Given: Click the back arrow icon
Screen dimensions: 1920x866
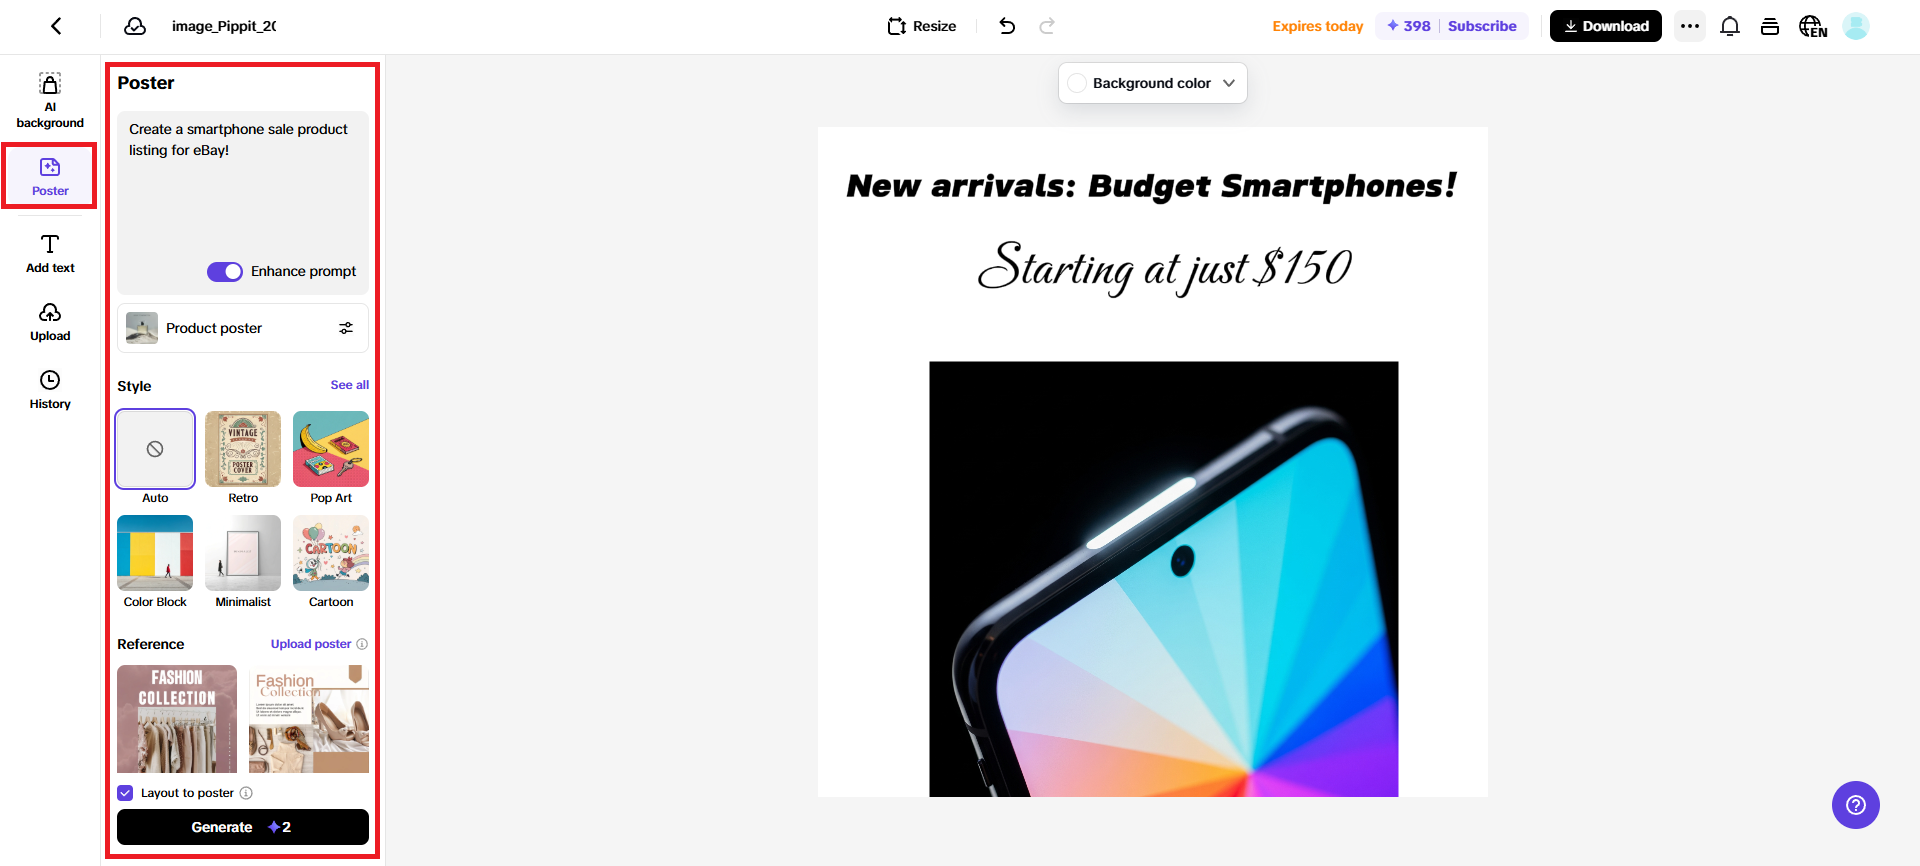Looking at the screenshot, I should [x=56, y=26].
